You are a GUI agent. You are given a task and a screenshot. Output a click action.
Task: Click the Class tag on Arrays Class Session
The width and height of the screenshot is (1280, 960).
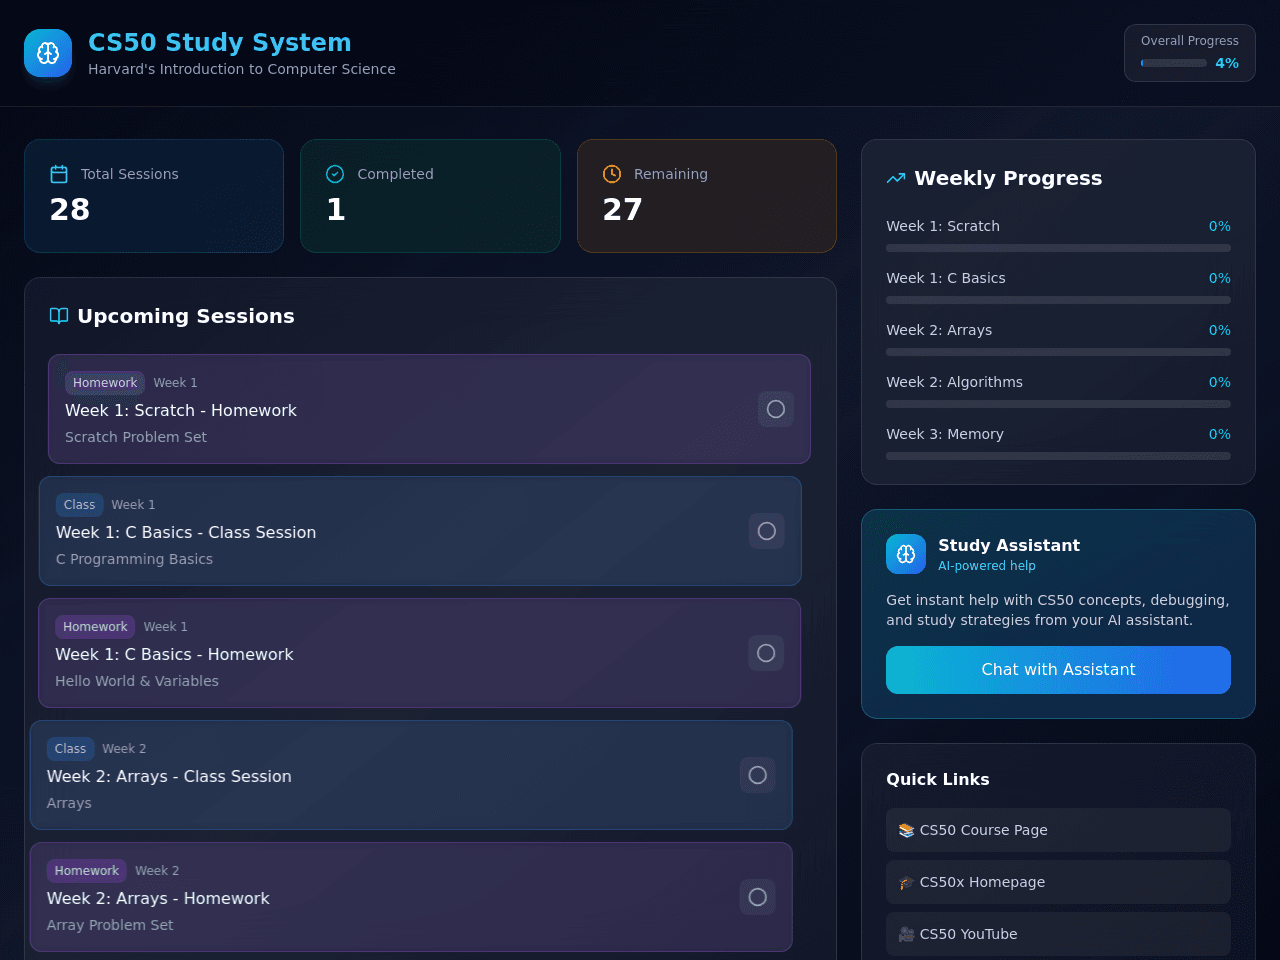(x=70, y=749)
